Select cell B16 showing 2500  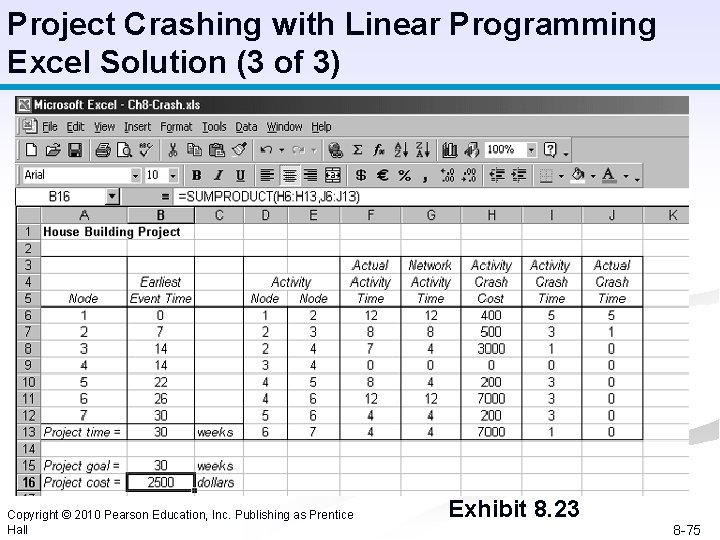160,483
